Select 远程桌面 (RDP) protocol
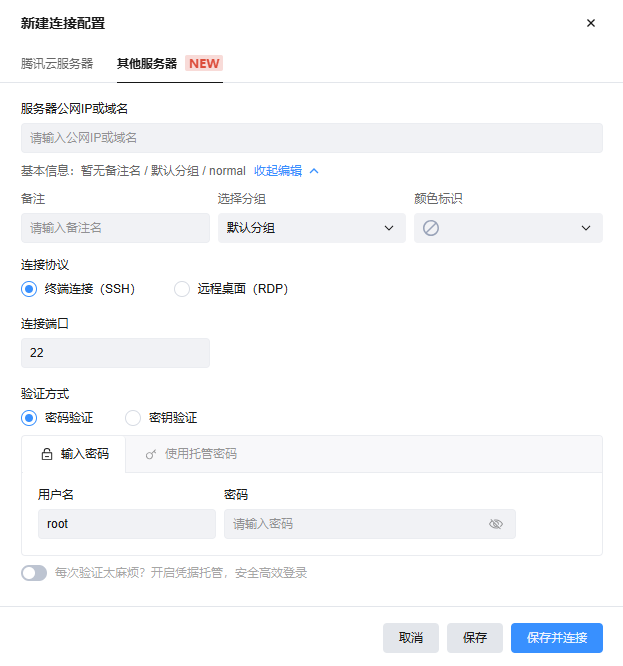 [x=182, y=289]
